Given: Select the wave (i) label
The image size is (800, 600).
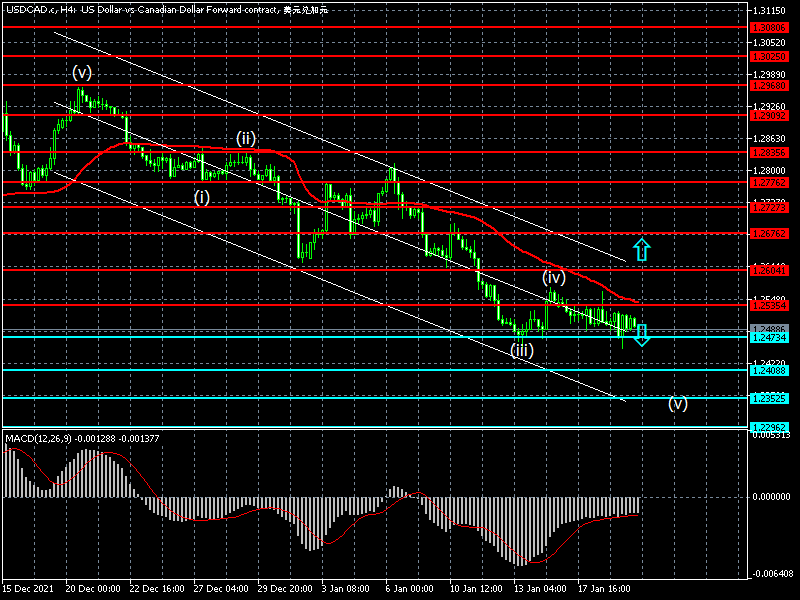Looking at the screenshot, I should (202, 197).
